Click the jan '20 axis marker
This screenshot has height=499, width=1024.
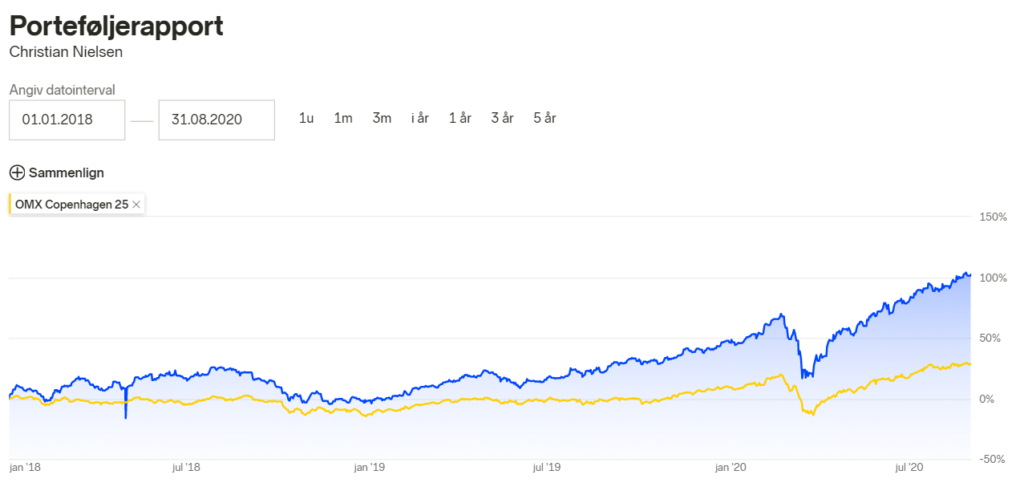tap(730, 468)
